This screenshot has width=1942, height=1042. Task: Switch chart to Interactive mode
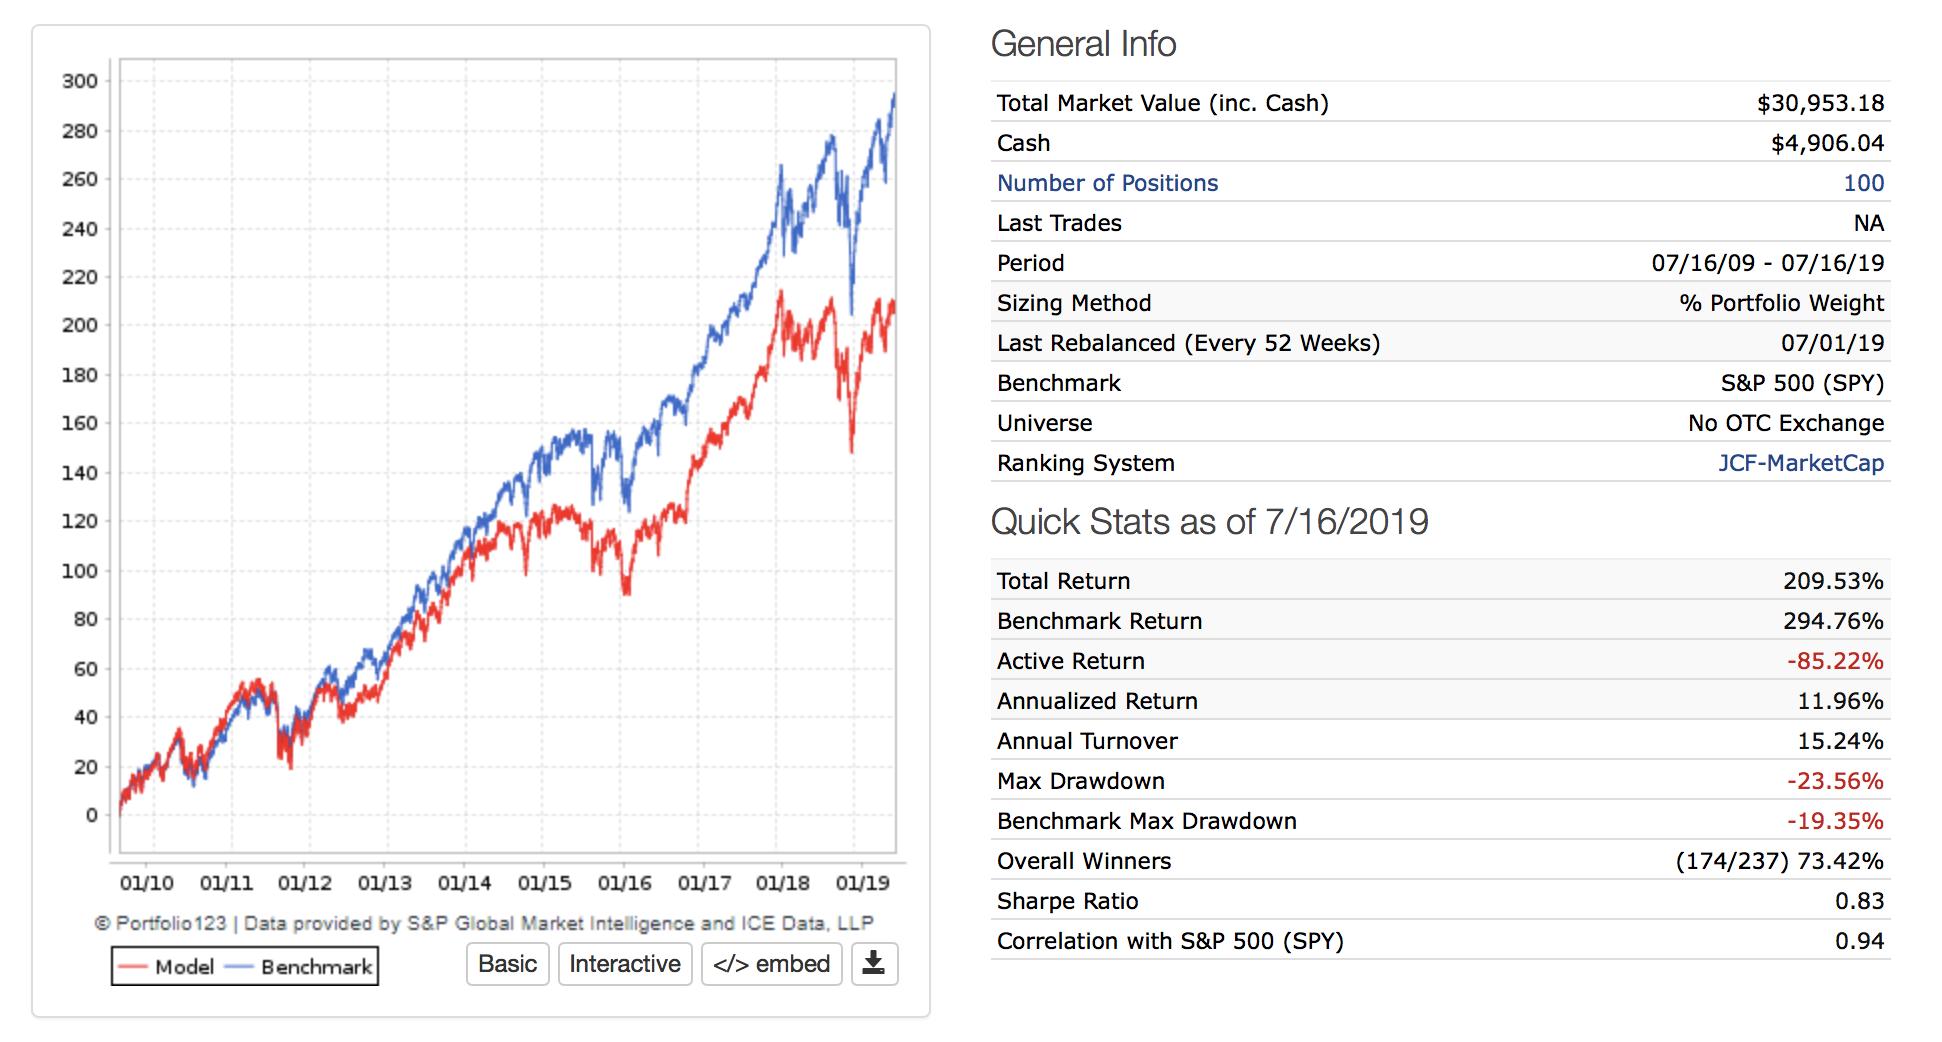point(625,964)
